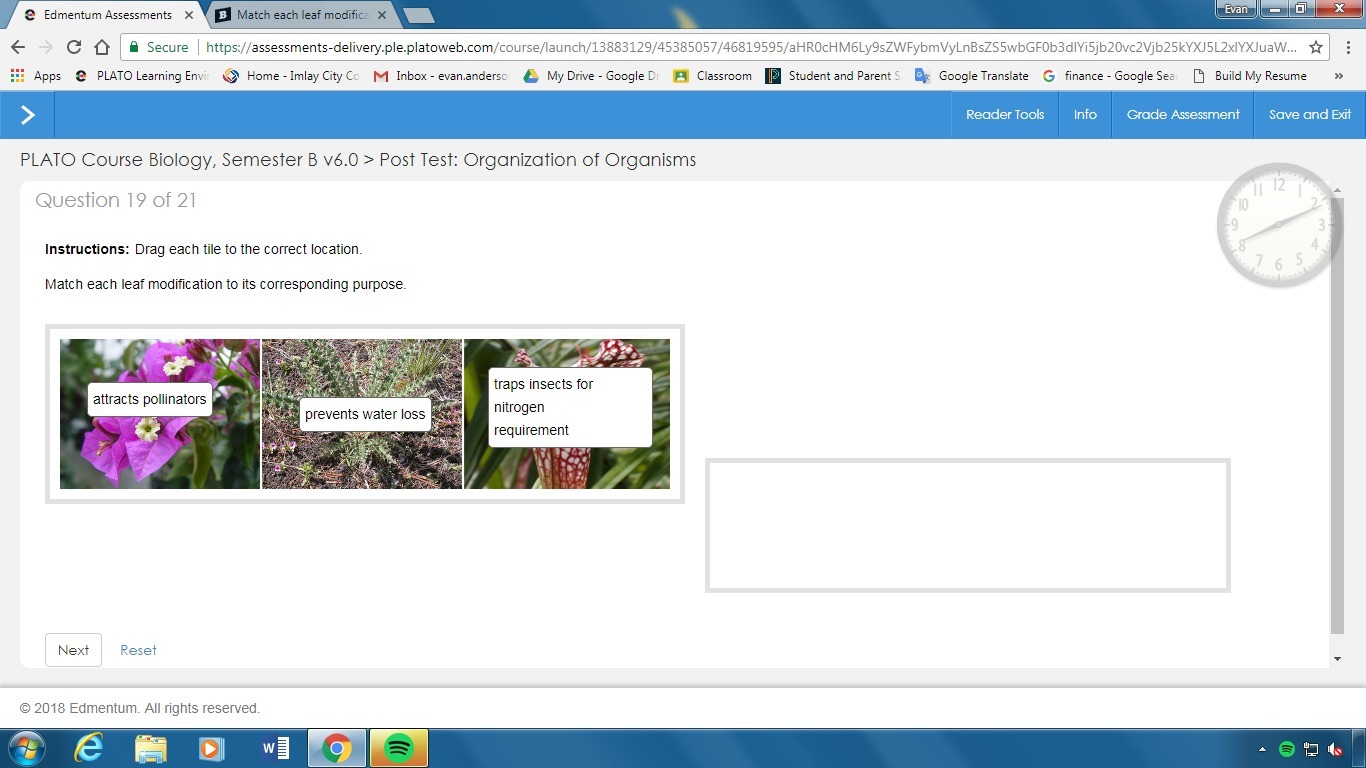Screen dimensions: 1366x768
Task: Click the Spotify system tray icon
Action: 1287,749
